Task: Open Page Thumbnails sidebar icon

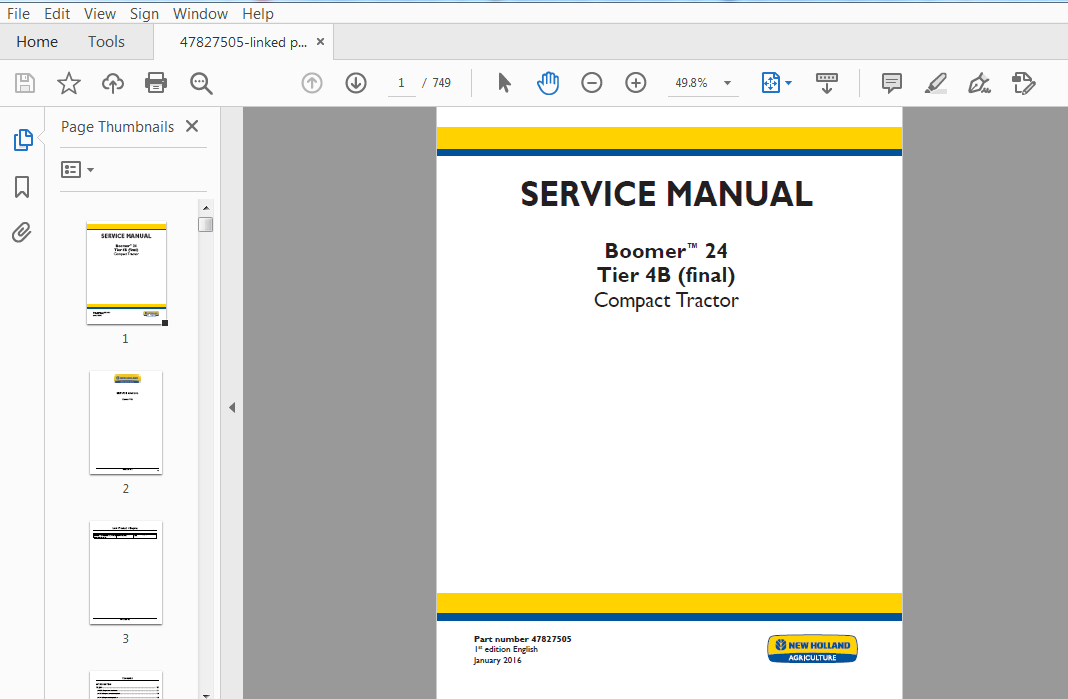Action: [x=22, y=140]
